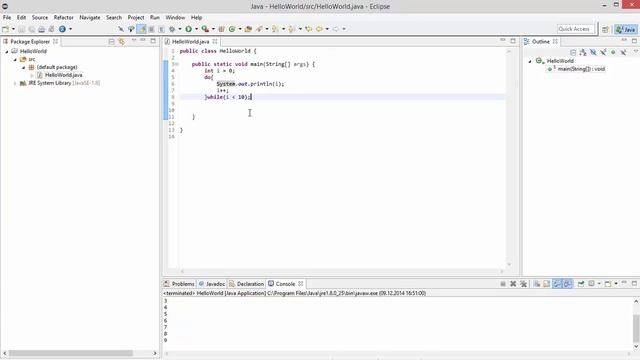Viewport: 640px width, 360px height.
Task: Toggle Sort in Outline toolbar
Action: pos(583,53)
